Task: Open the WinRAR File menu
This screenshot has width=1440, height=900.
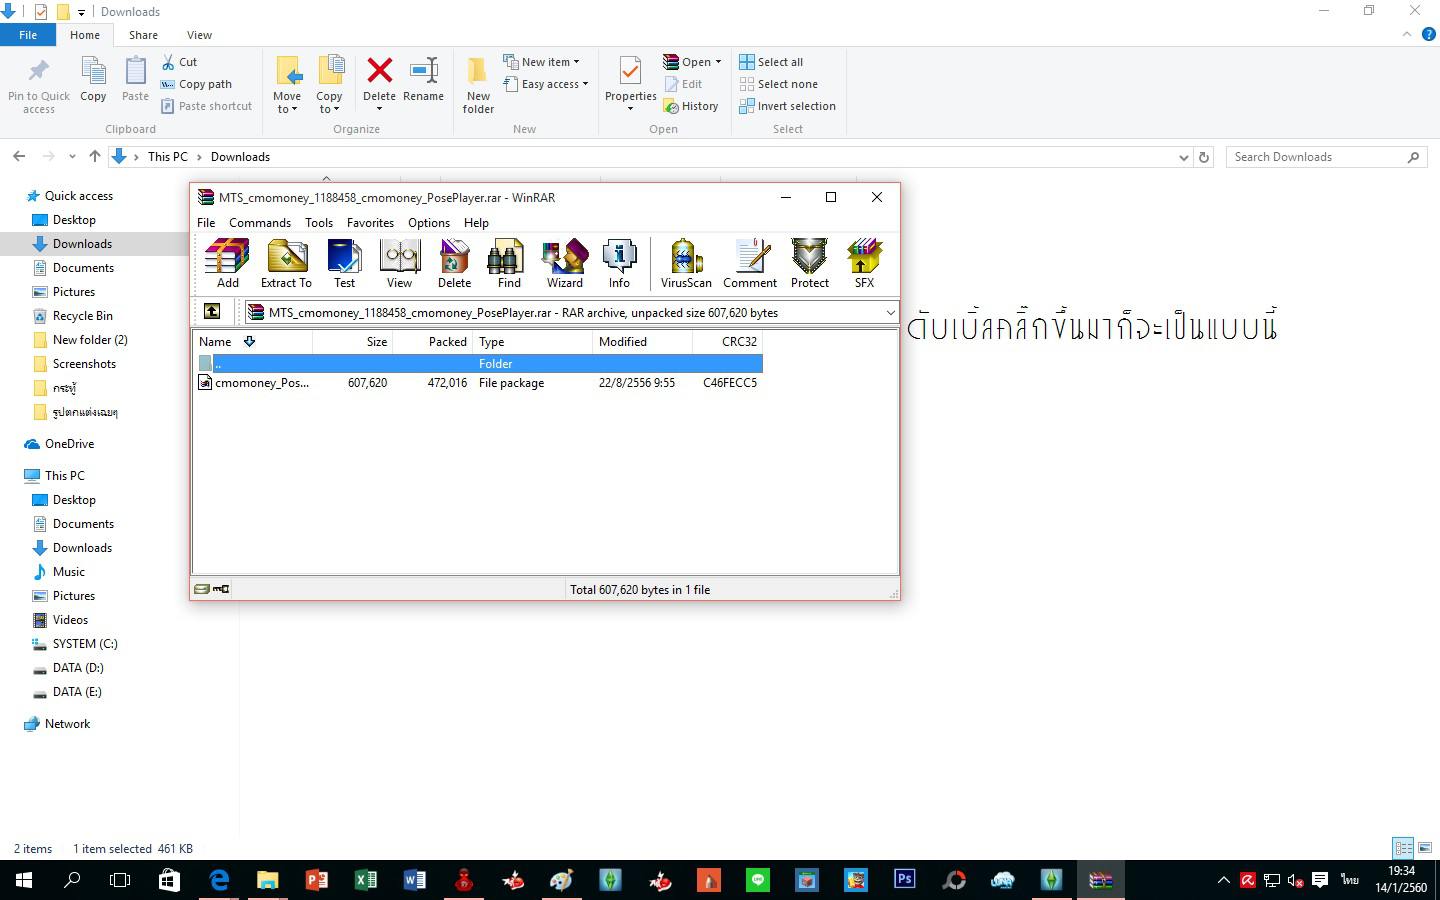Action: (206, 223)
